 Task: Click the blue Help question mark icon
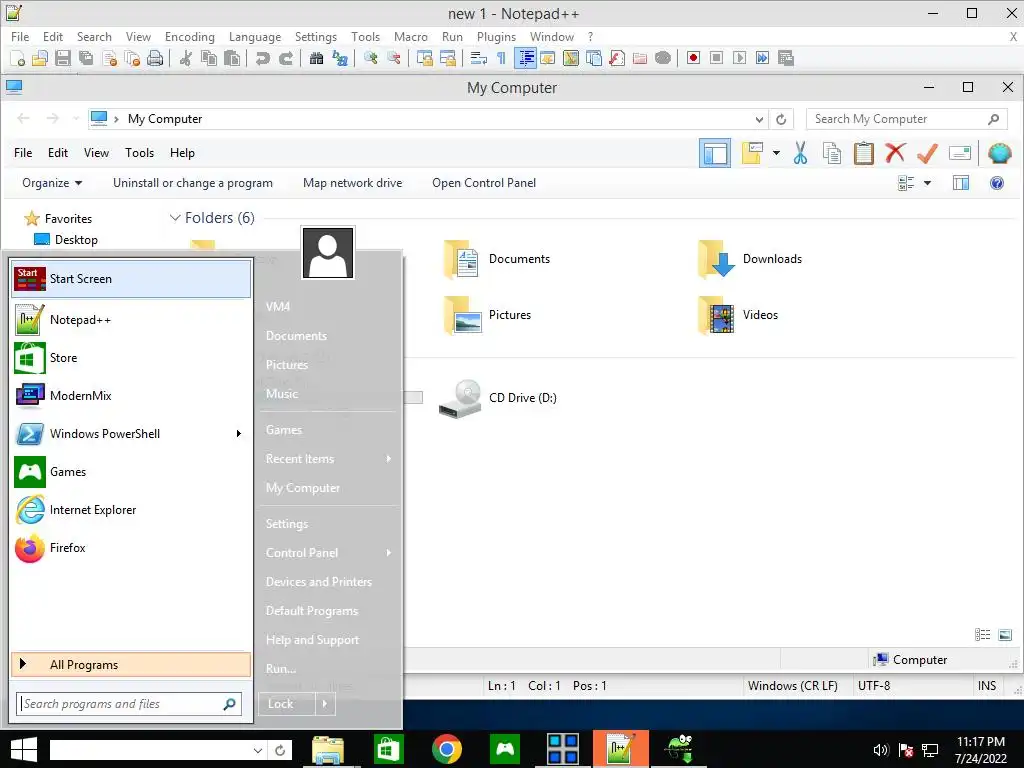(997, 184)
